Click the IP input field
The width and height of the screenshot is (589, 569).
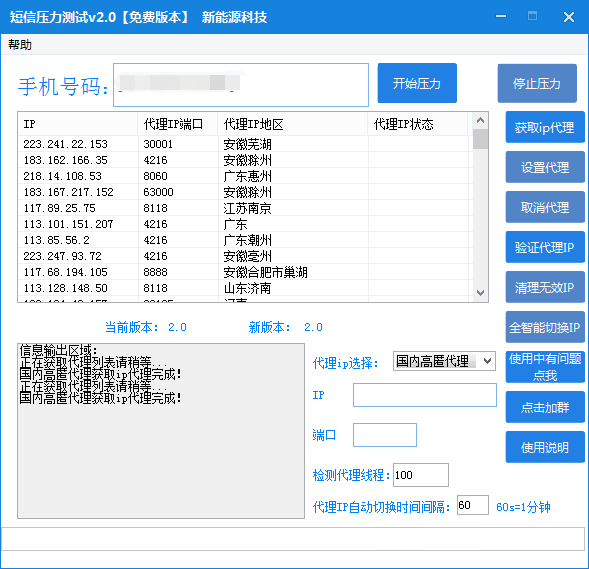point(425,395)
